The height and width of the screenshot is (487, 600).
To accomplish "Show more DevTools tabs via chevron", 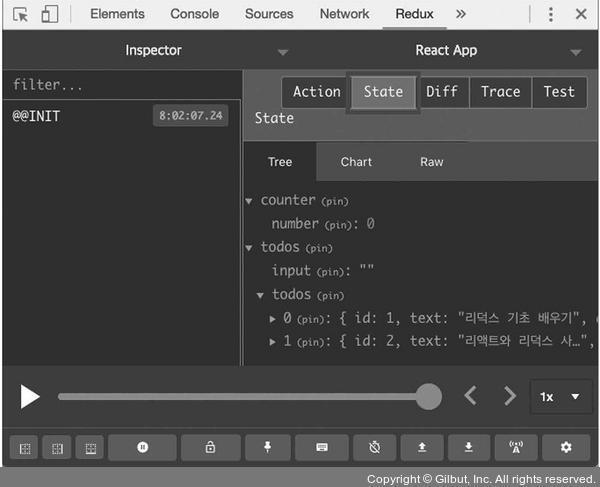I will point(461,14).
